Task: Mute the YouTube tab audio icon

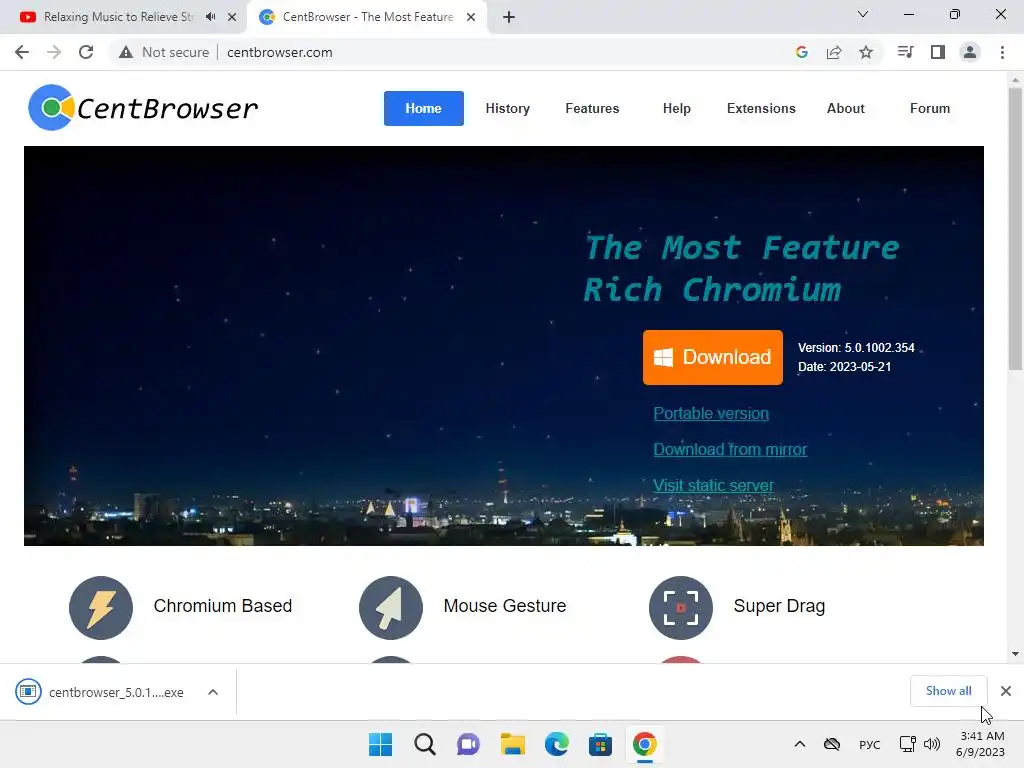Action: pos(210,17)
